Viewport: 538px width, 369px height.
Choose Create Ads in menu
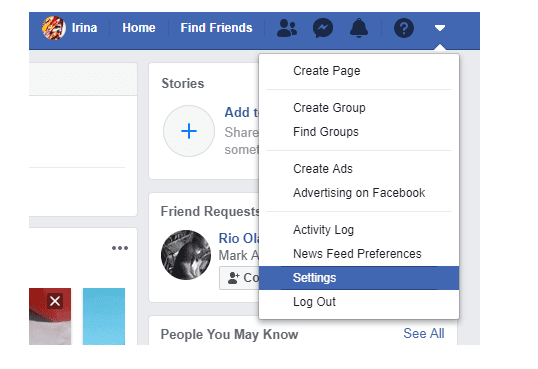pyautogui.click(x=359, y=169)
